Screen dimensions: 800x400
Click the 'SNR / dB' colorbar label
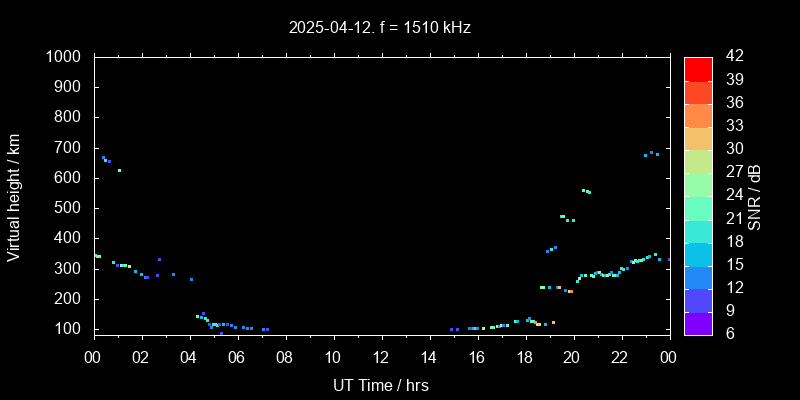point(757,195)
